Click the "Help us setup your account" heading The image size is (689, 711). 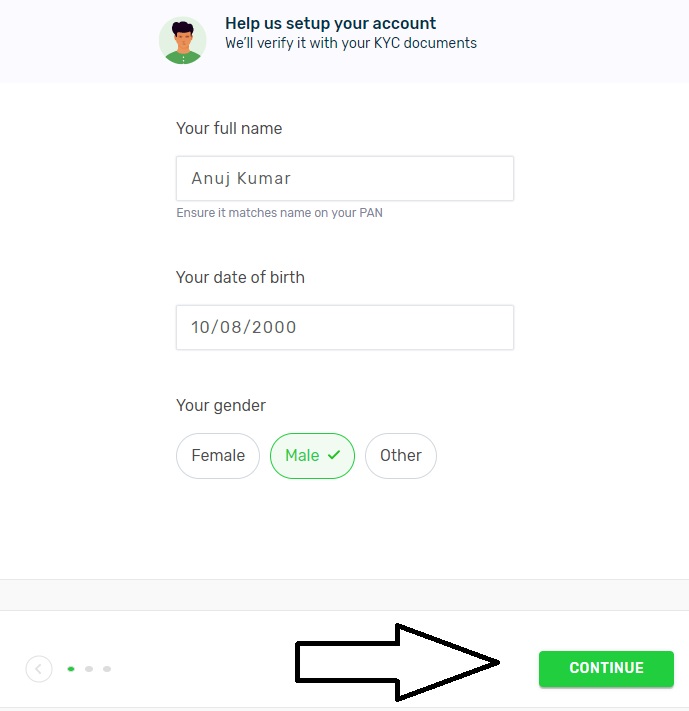[x=331, y=23]
